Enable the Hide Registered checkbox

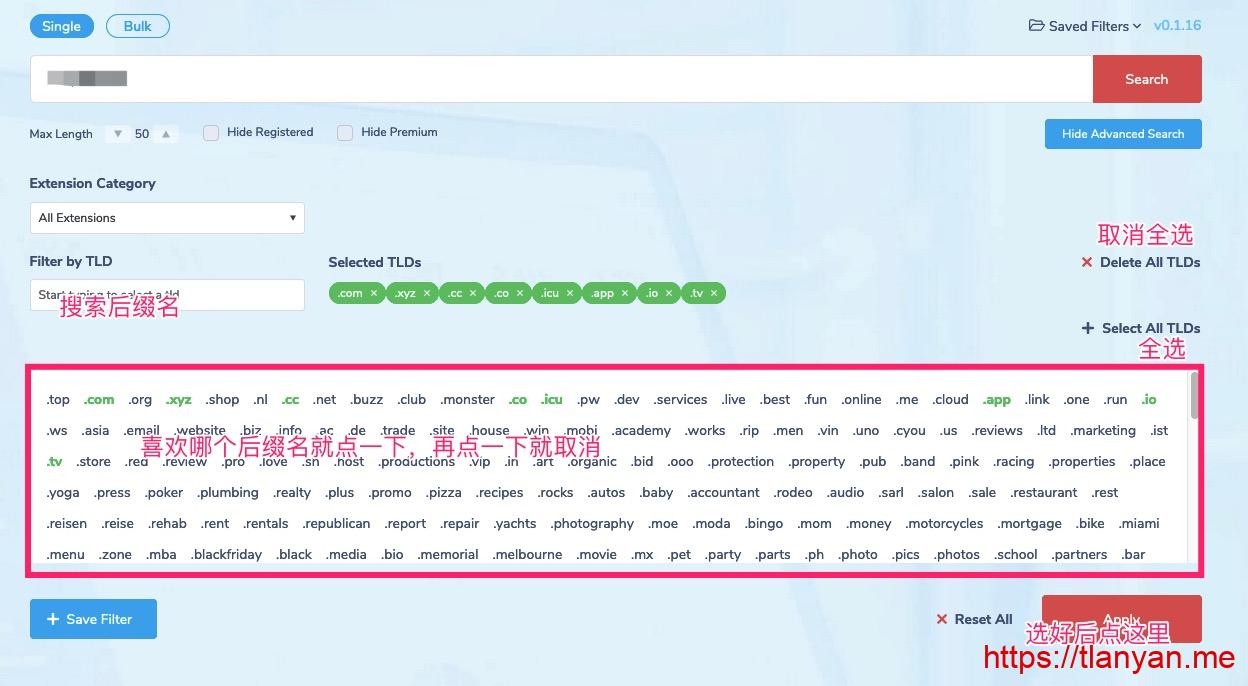tap(211, 133)
